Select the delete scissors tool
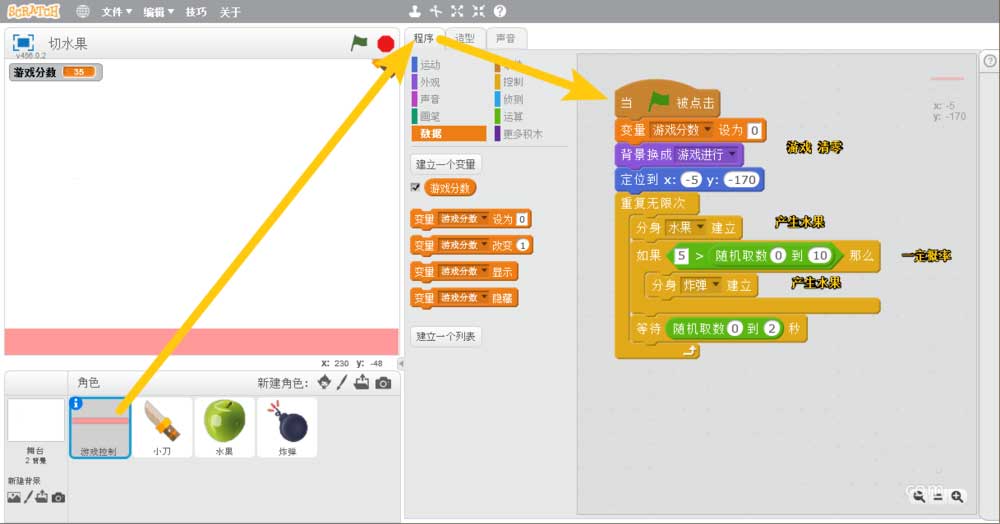The width and height of the screenshot is (1000, 524). [x=436, y=11]
